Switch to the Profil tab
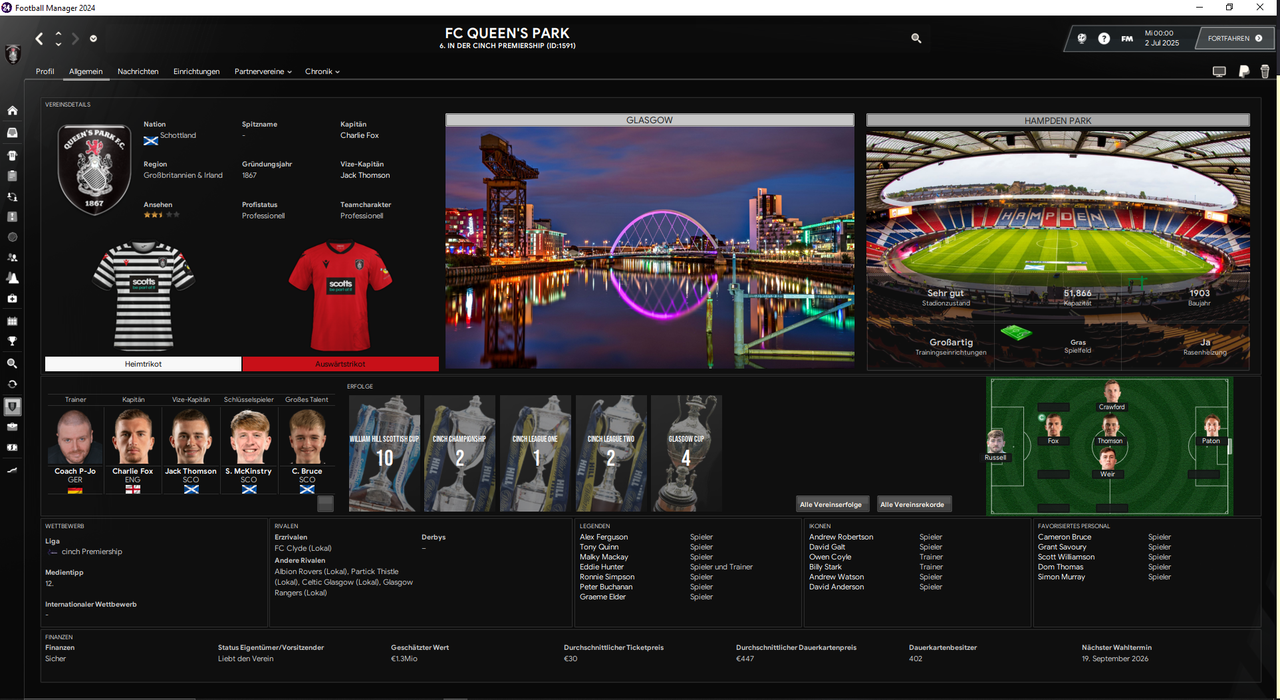This screenshot has width=1280, height=700. (45, 72)
